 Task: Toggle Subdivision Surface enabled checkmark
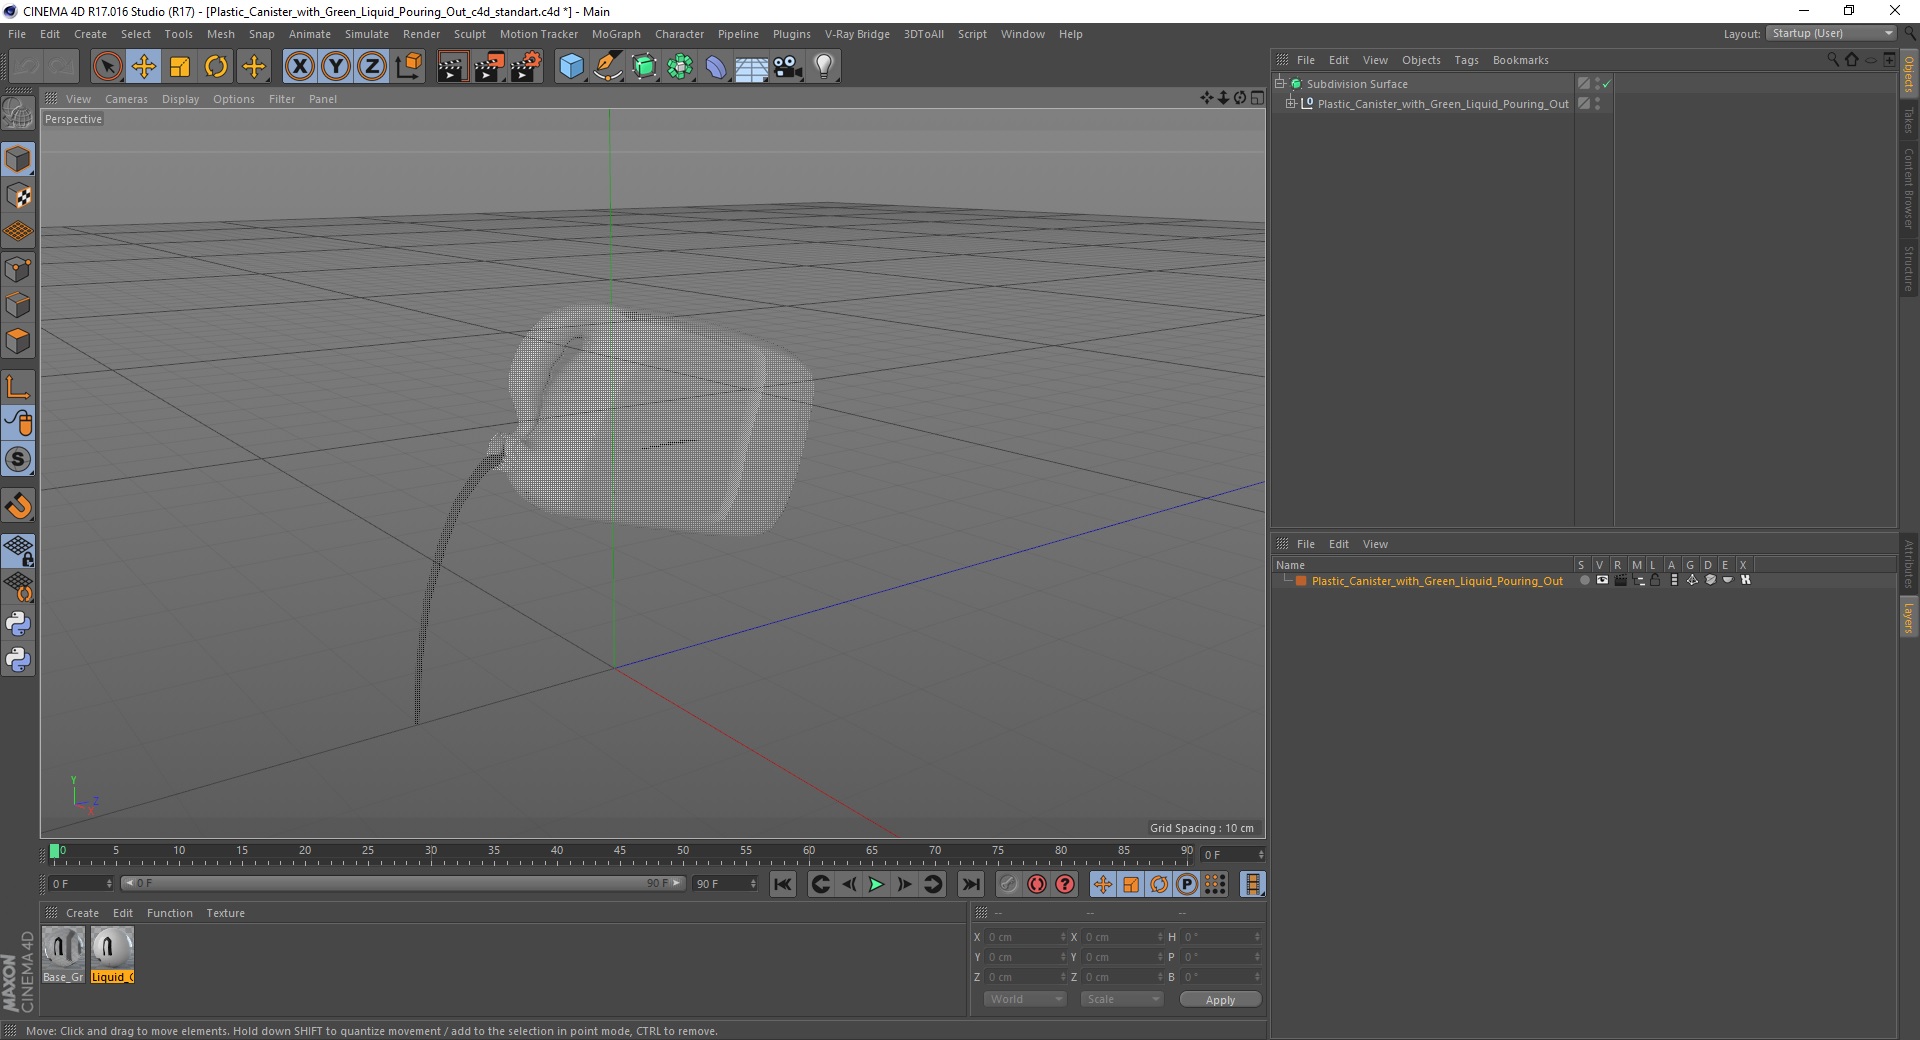click(1606, 84)
